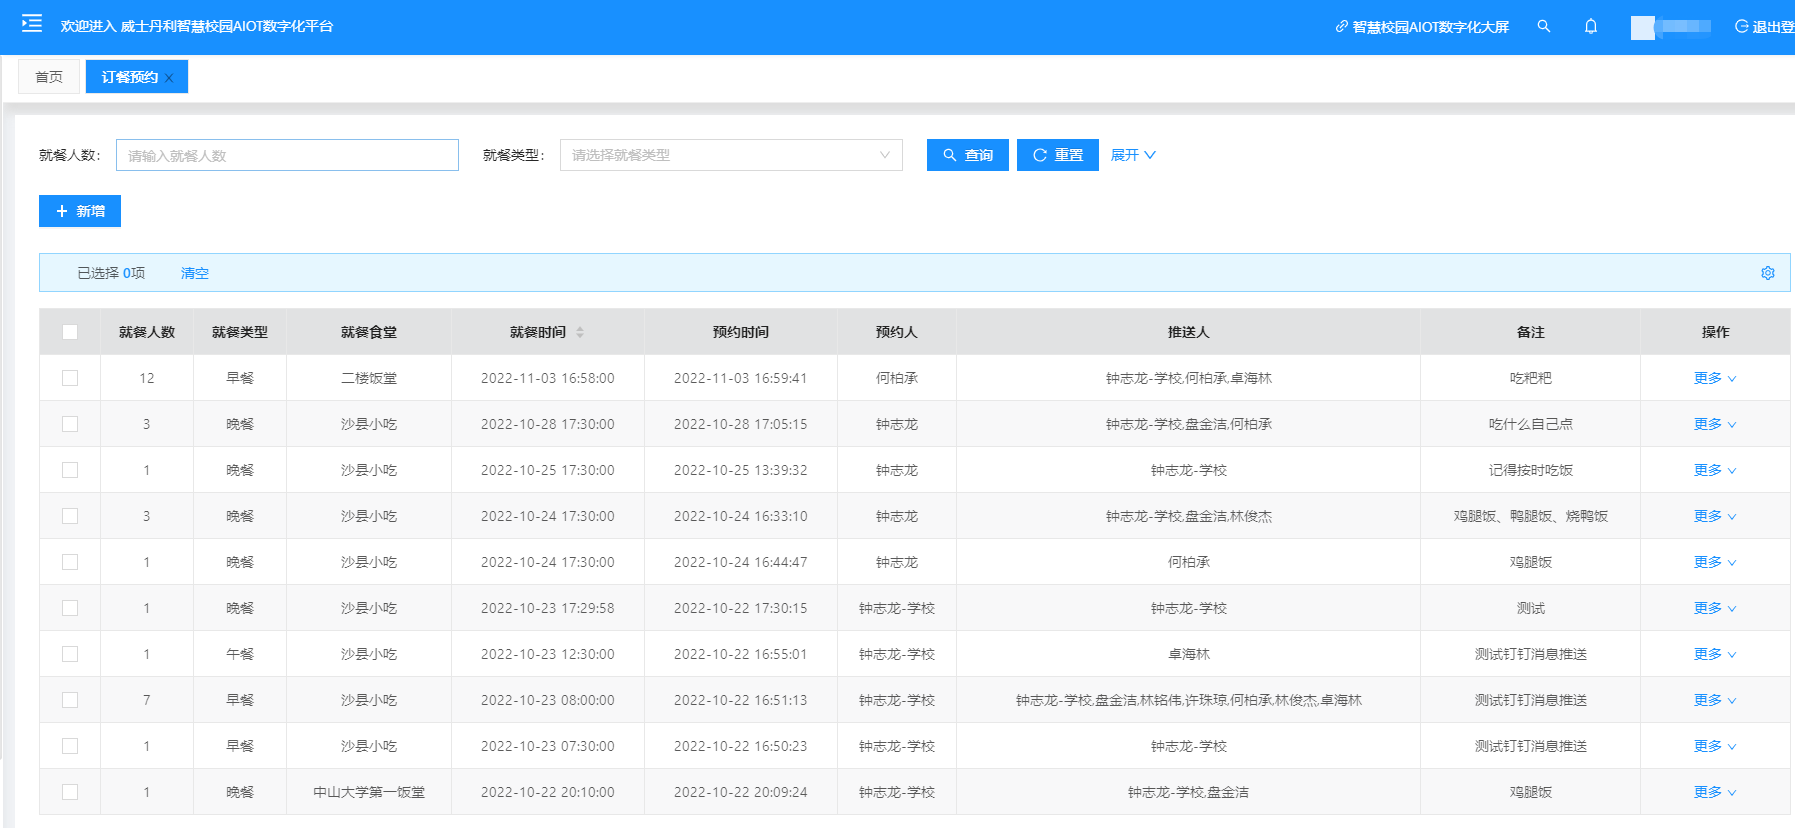Click 清空 to clear selection
Viewport: 1795px width, 828px height.
(x=195, y=273)
